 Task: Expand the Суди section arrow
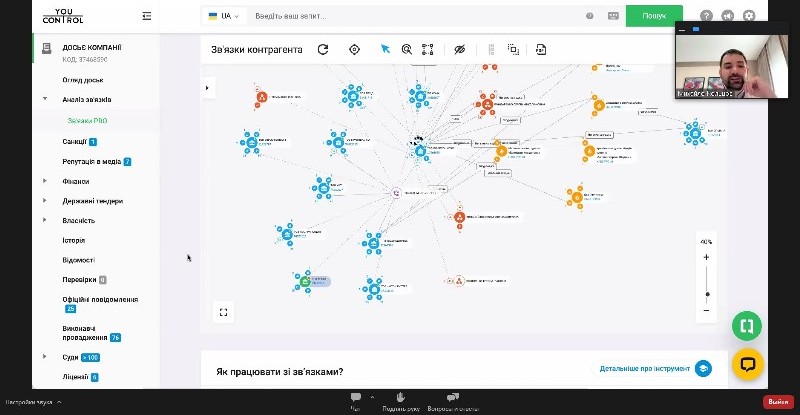[x=45, y=357]
